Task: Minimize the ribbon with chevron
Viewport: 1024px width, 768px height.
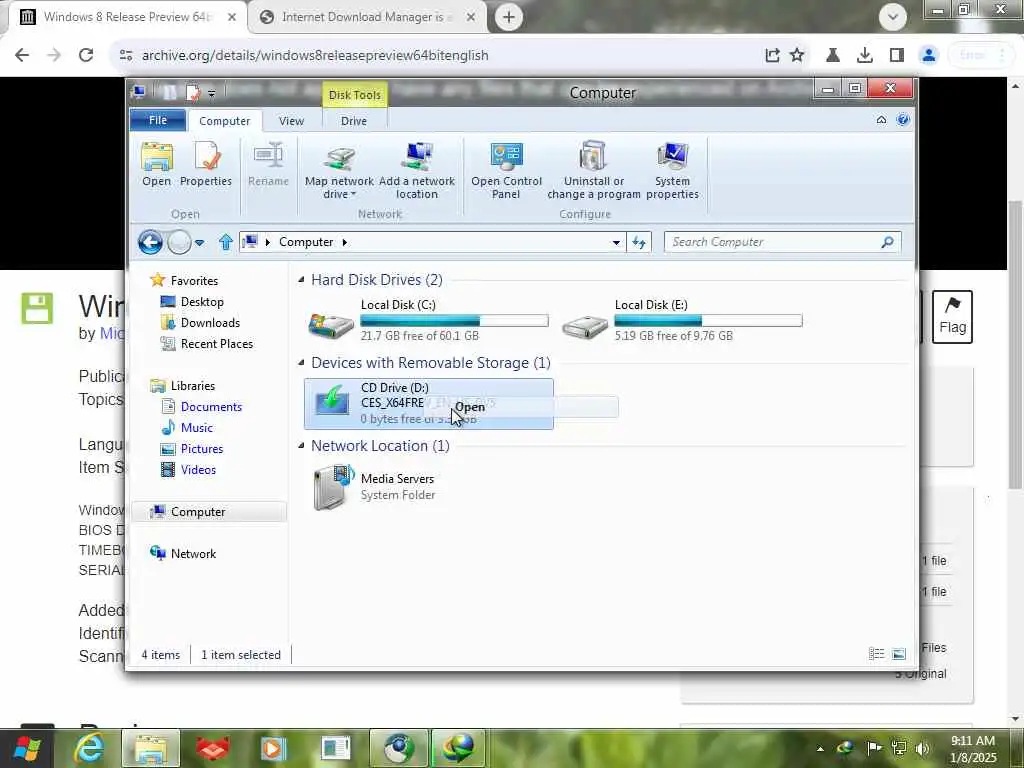Action: [x=881, y=120]
